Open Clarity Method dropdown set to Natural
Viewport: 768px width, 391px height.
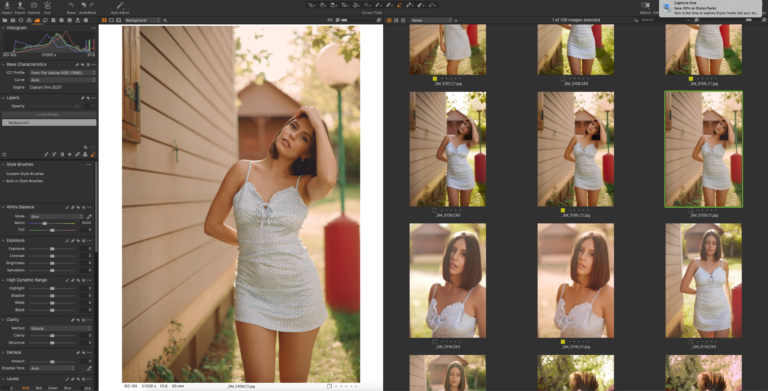pos(61,328)
